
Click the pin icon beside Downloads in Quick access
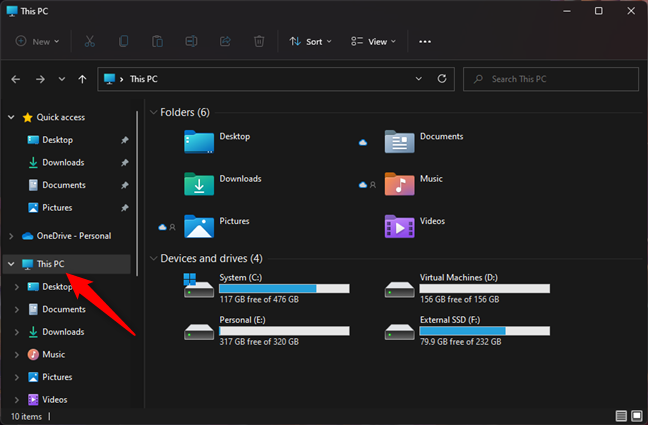coord(124,163)
